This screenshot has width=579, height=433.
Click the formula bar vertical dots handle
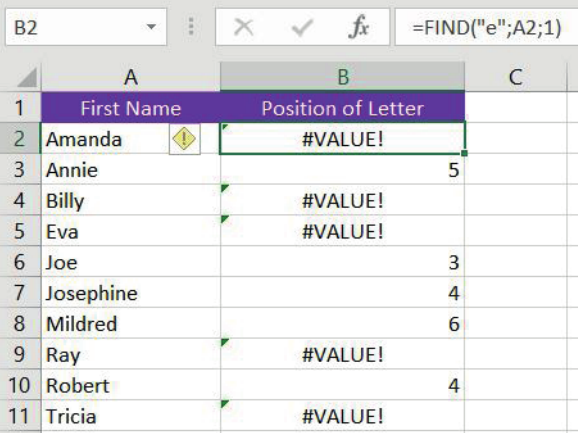click(191, 27)
